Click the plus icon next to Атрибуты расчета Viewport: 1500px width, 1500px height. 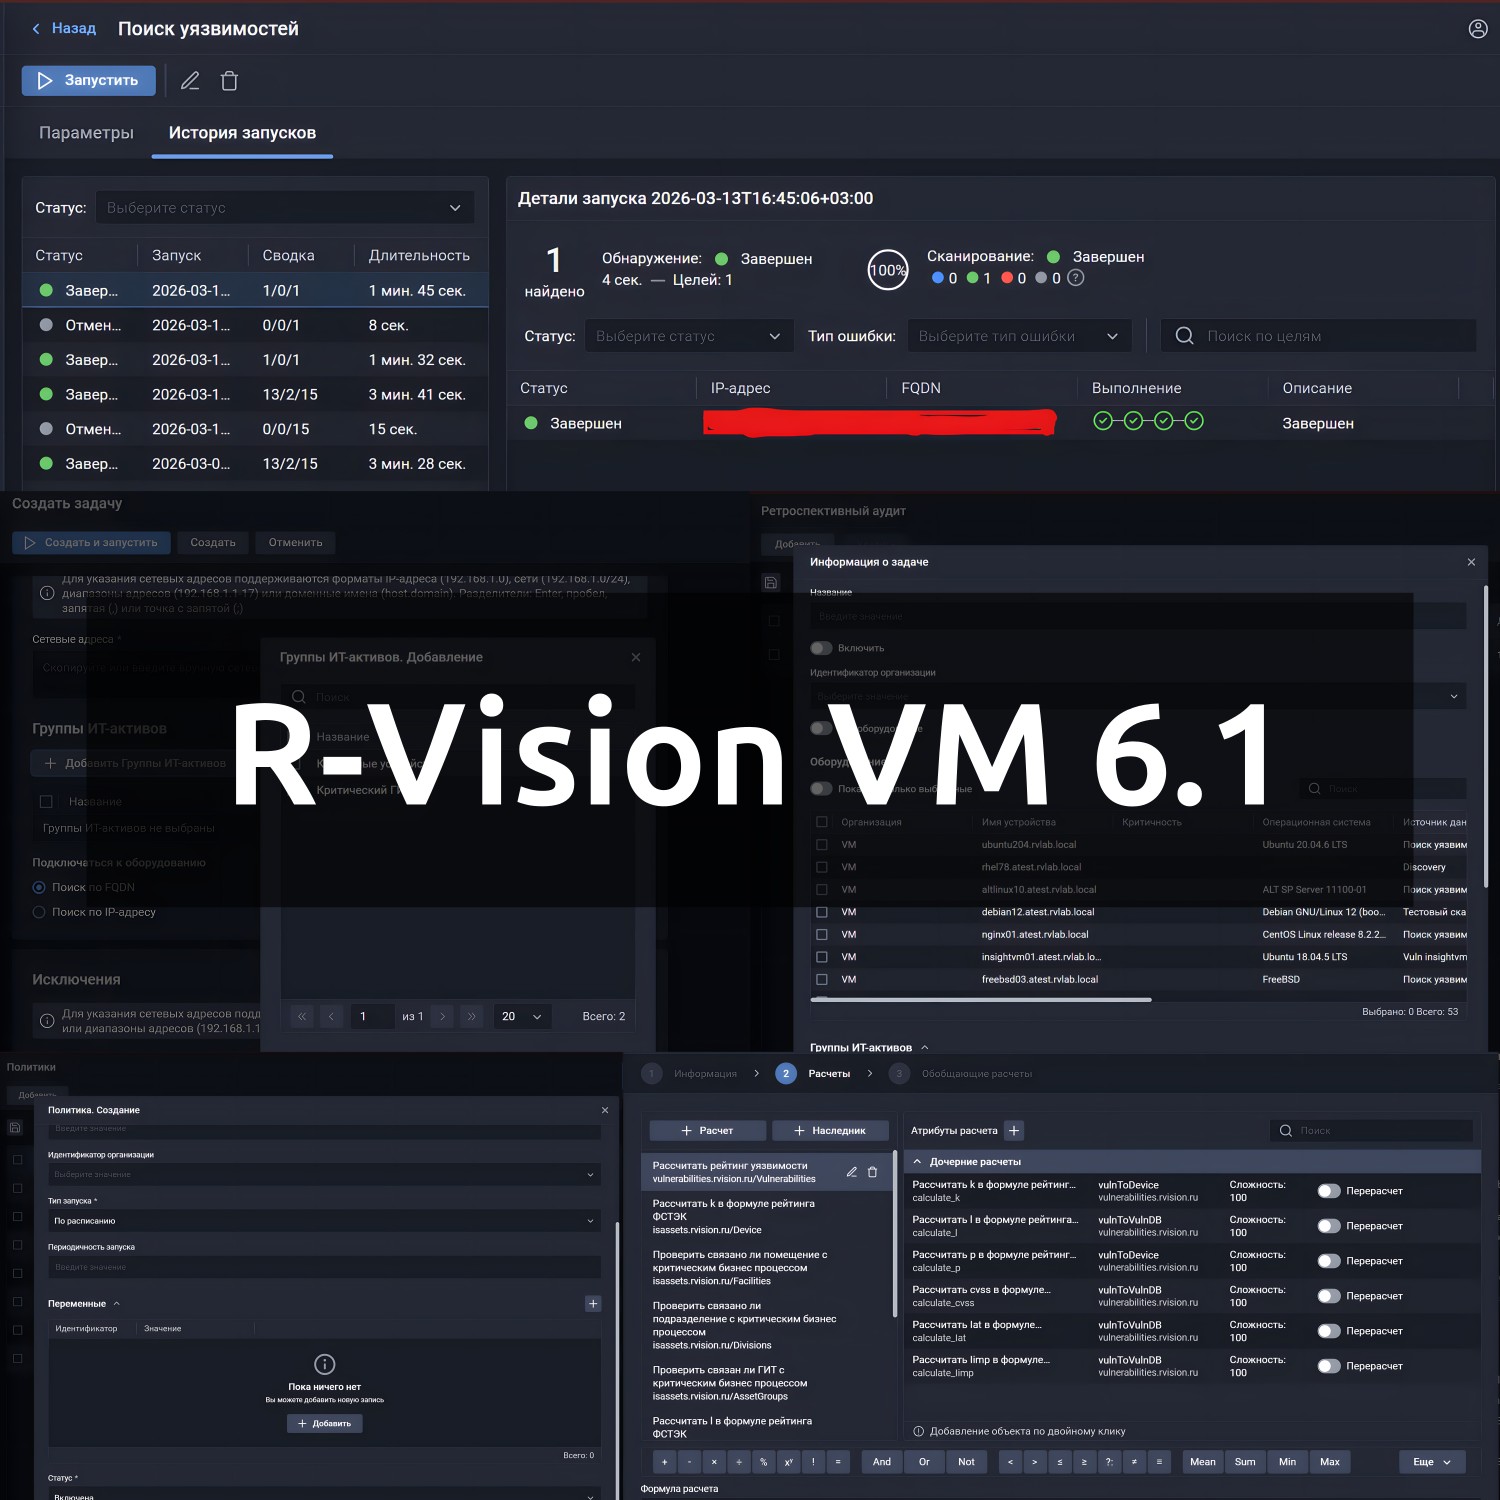(1014, 1131)
